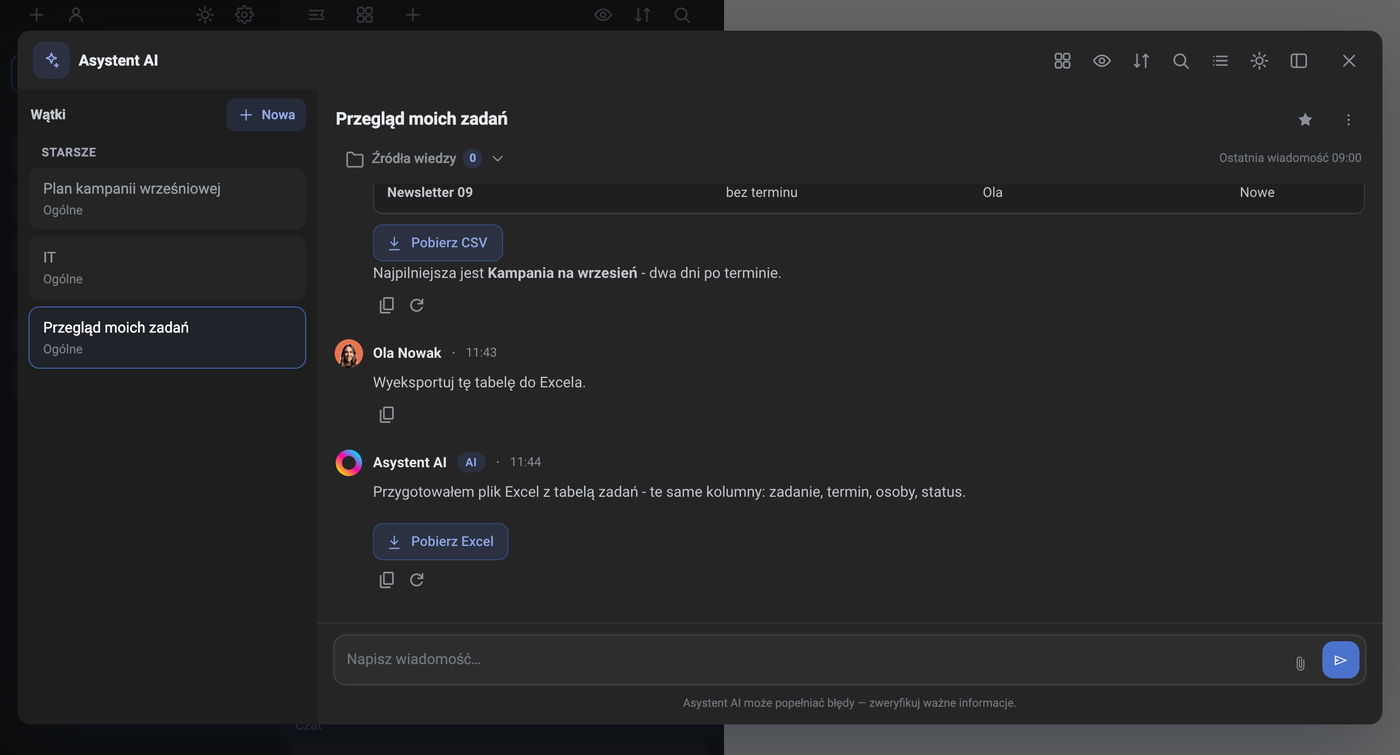Image resolution: width=1400 pixels, height=755 pixels.
Task: Click the Asystent AI sparkle logo
Action: 52,60
